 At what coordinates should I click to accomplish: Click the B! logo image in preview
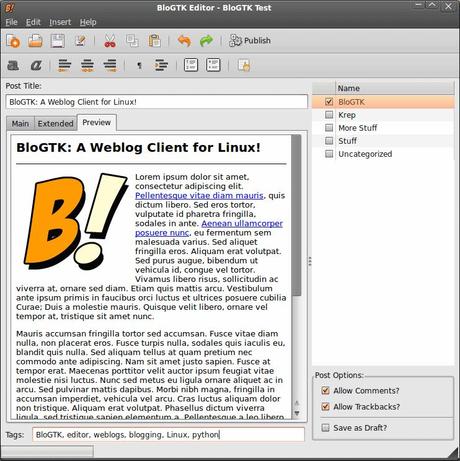point(76,221)
